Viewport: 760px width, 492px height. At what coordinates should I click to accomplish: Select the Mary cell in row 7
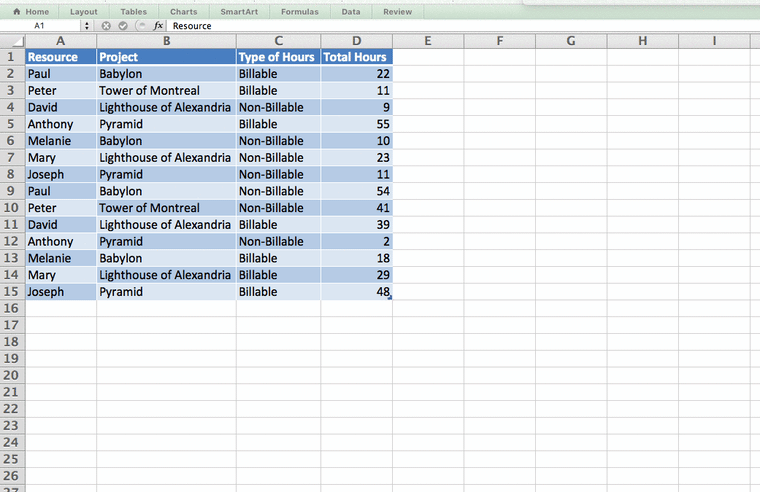click(x=61, y=158)
